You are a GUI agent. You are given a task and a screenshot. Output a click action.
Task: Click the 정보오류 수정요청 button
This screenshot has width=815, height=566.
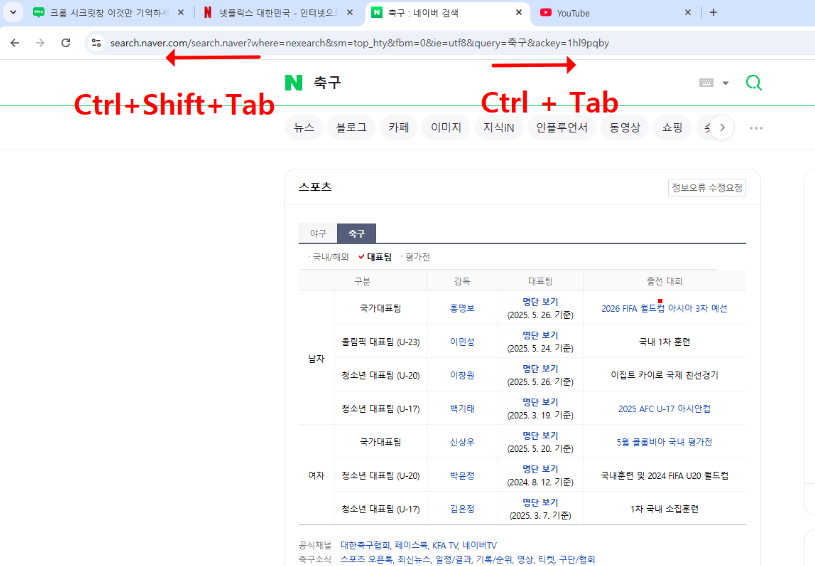coord(706,188)
